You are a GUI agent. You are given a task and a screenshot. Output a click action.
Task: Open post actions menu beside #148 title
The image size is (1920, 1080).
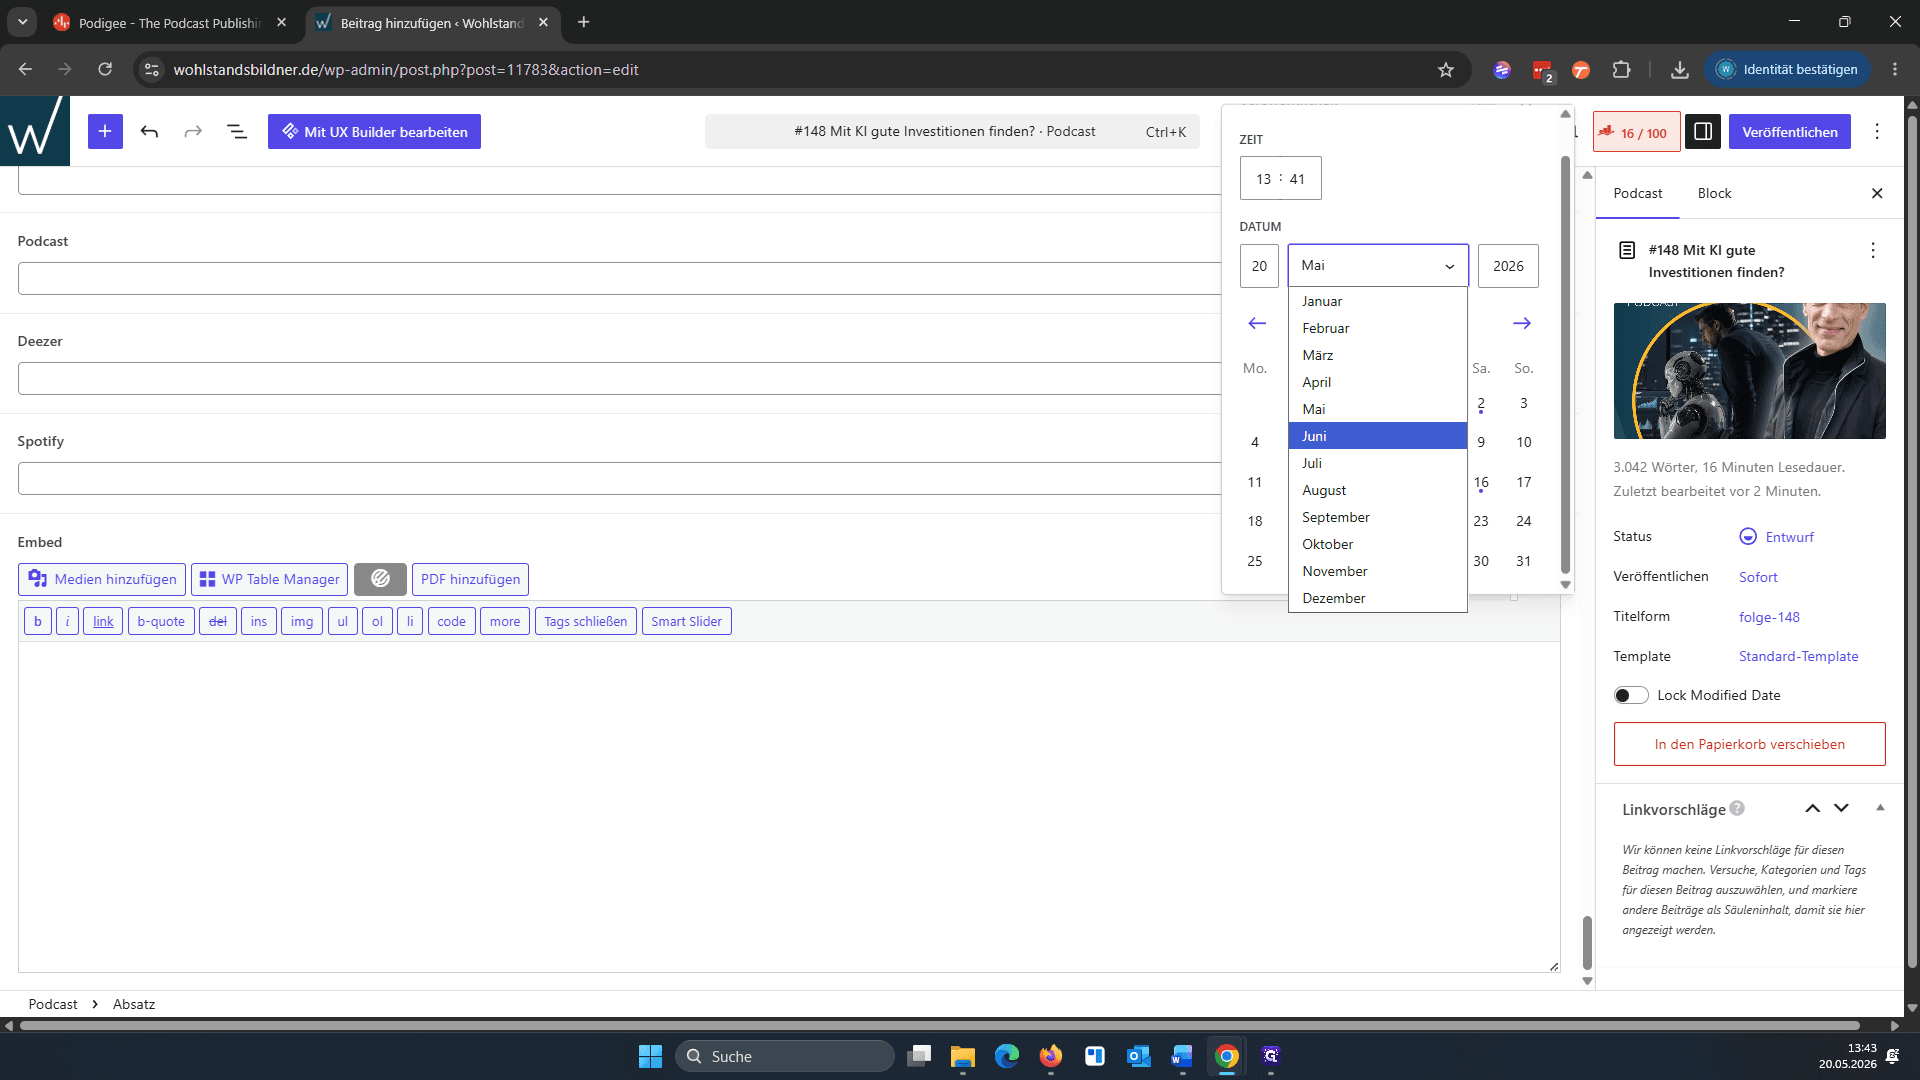pos(1873,250)
